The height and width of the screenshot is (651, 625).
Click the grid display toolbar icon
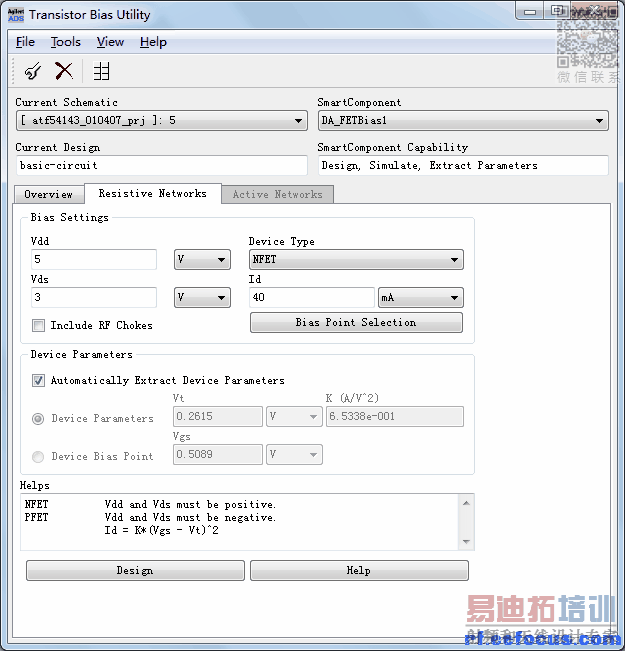coord(101,71)
